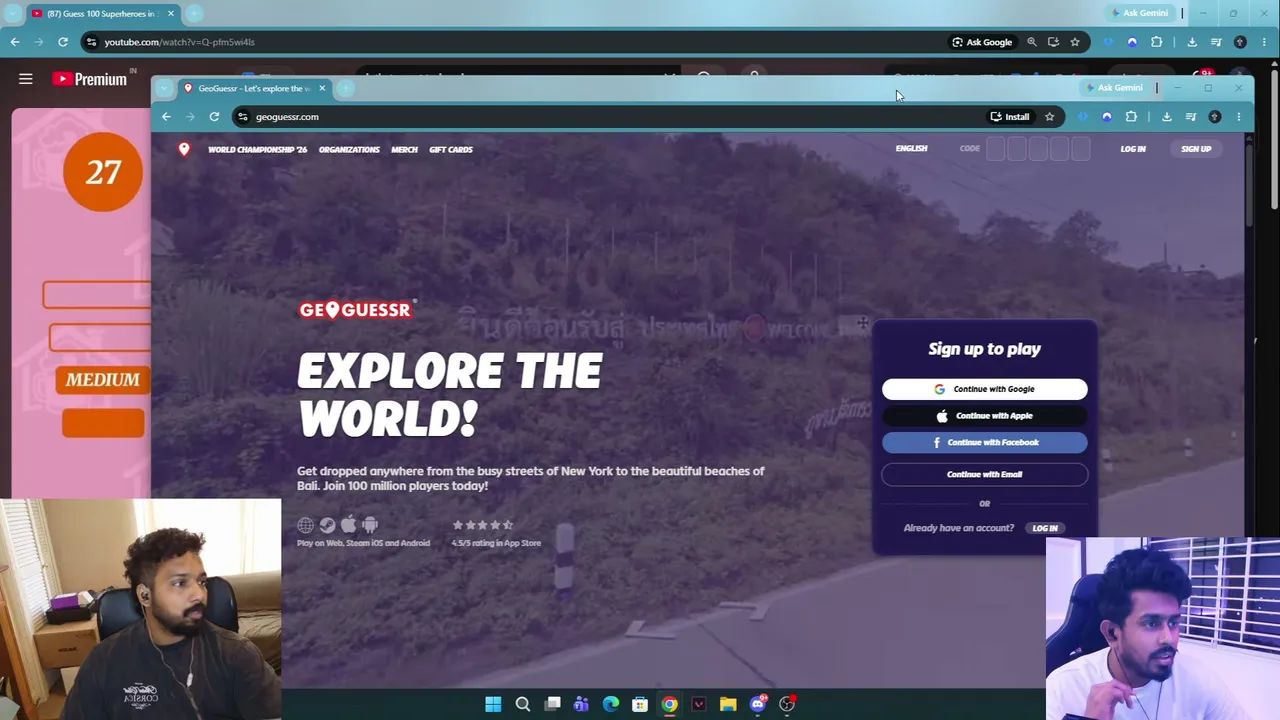Continue with Facebook to sign up
The image size is (1280, 720).
(x=985, y=442)
